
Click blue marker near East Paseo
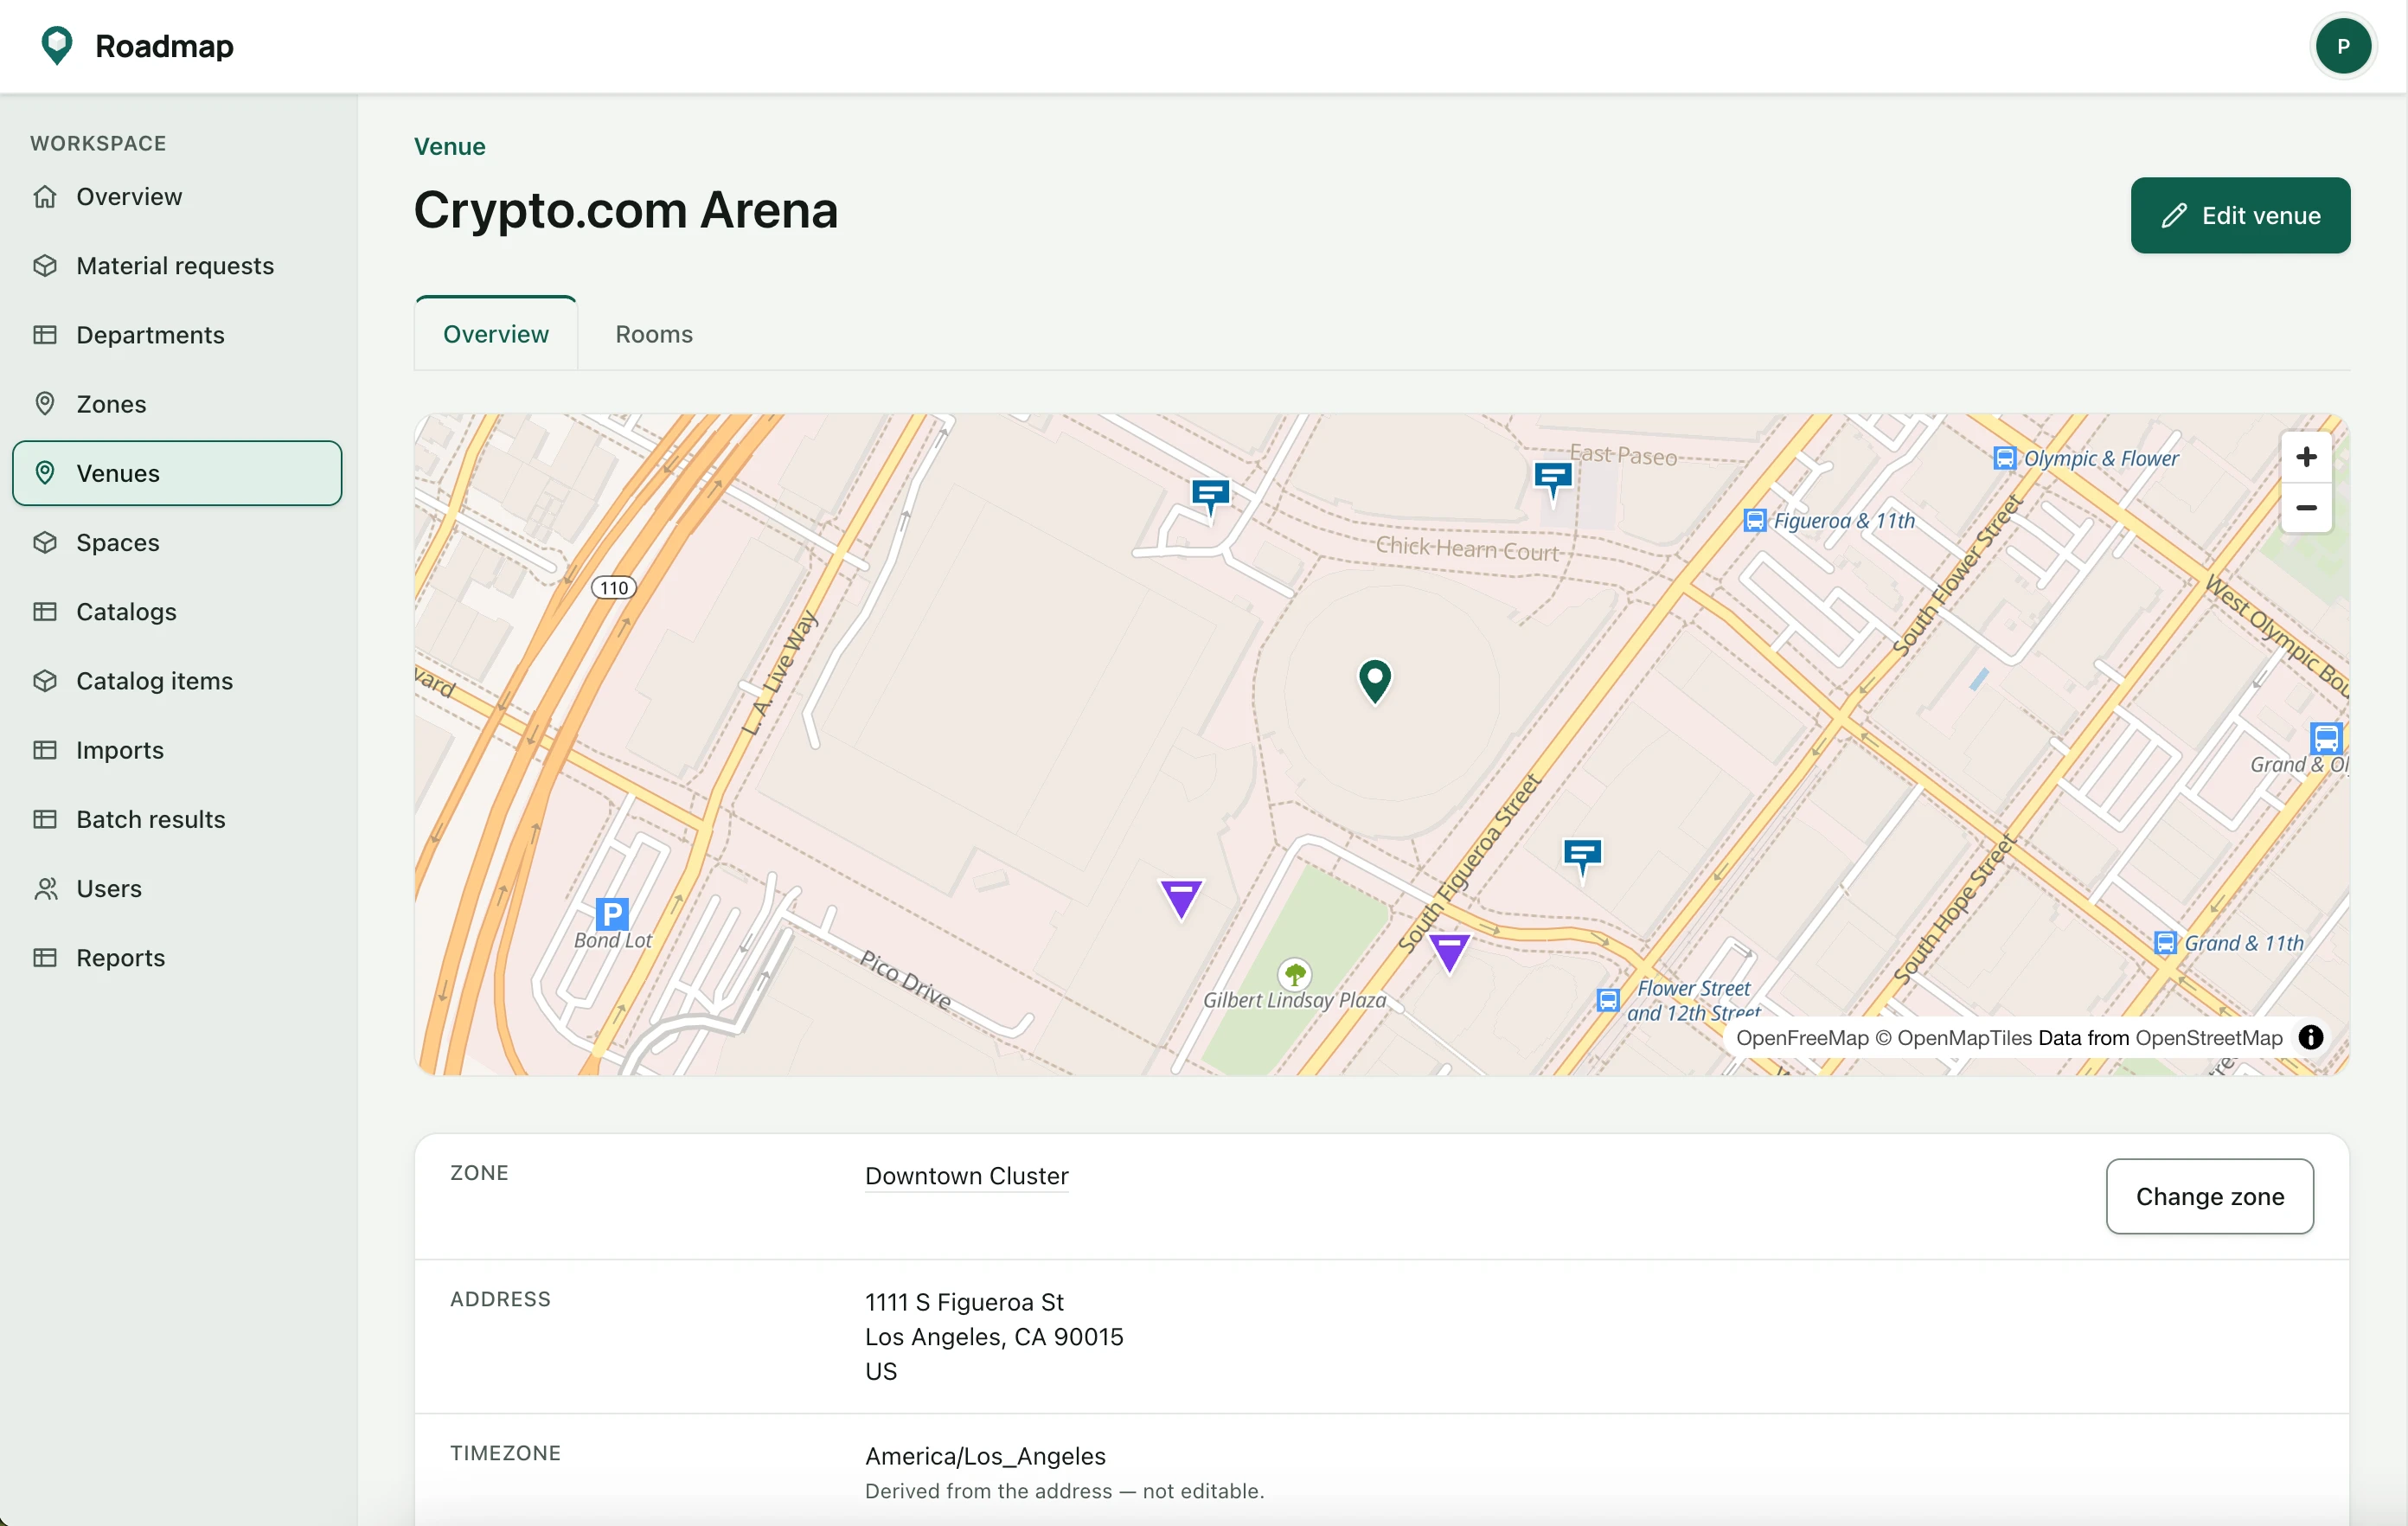click(x=1553, y=482)
